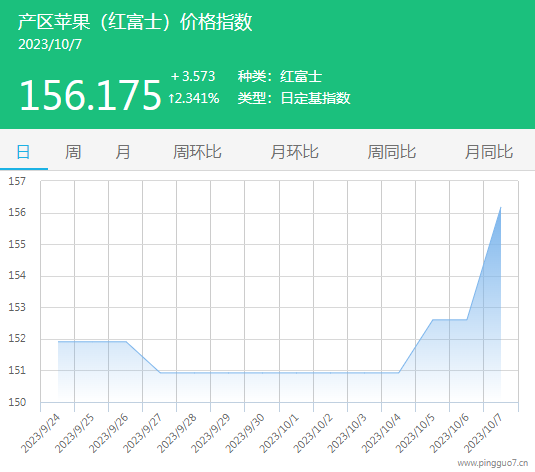
Task: Click the title 产区苹果（红富士）价格指数
Action: click(x=135, y=22)
